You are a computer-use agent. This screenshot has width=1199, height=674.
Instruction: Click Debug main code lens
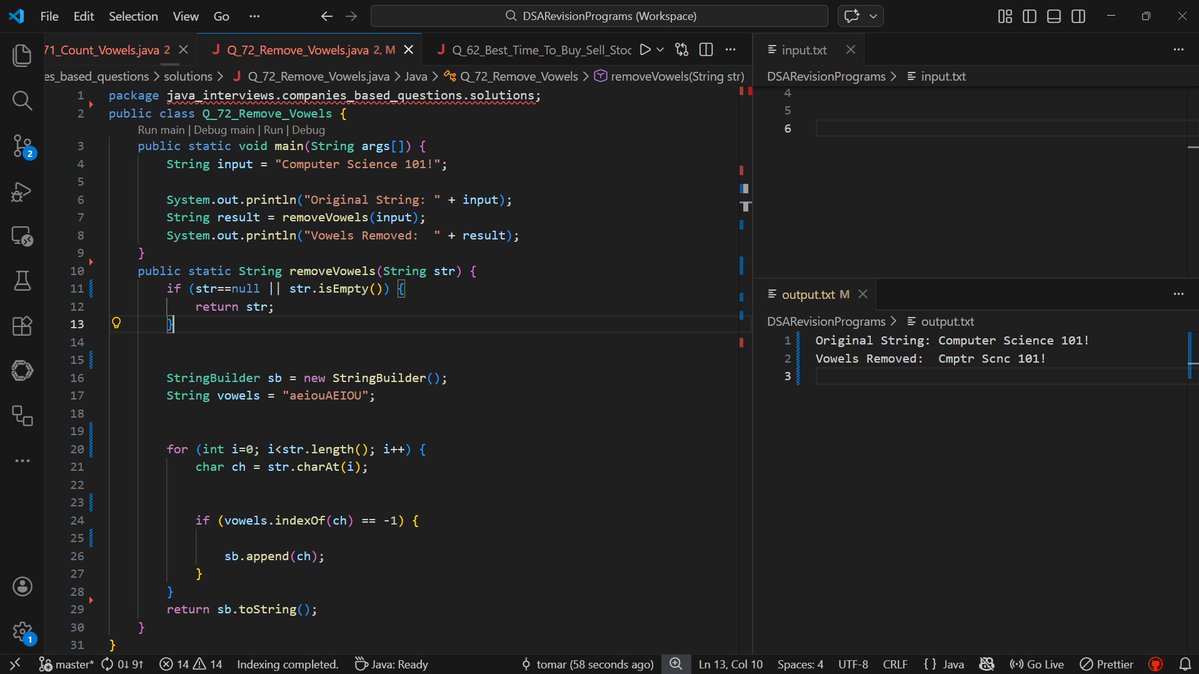click(x=224, y=130)
